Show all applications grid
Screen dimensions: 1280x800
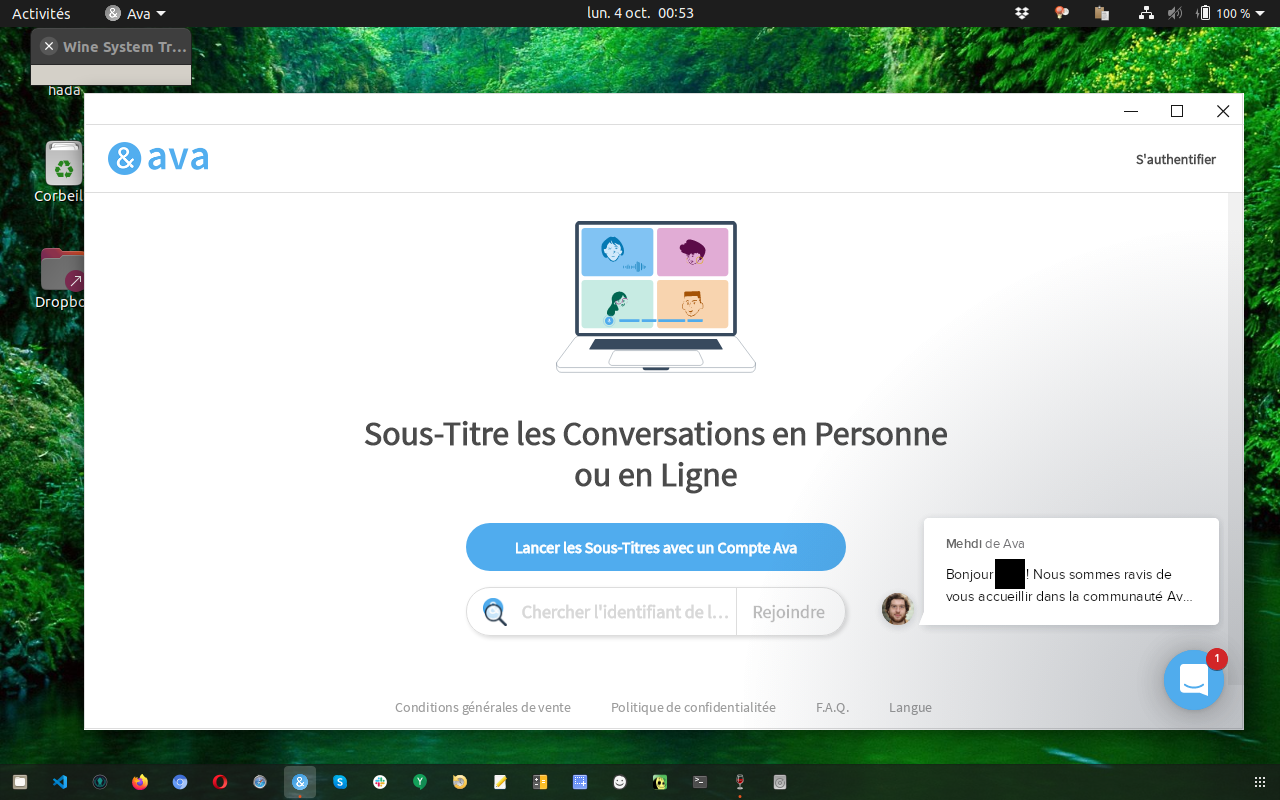[1259, 782]
